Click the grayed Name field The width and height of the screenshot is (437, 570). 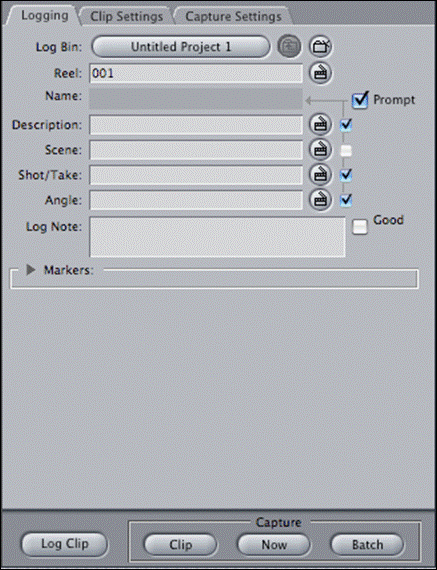[196, 99]
